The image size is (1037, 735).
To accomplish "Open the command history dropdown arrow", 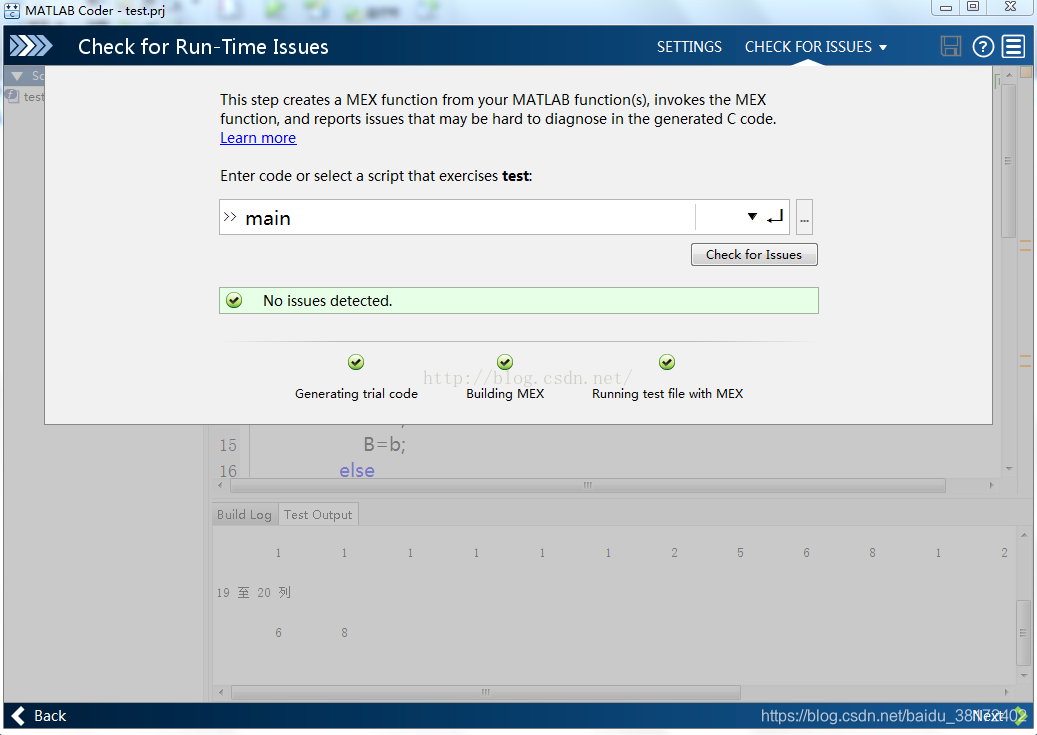I will pyautogui.click(x=752, y=217).
